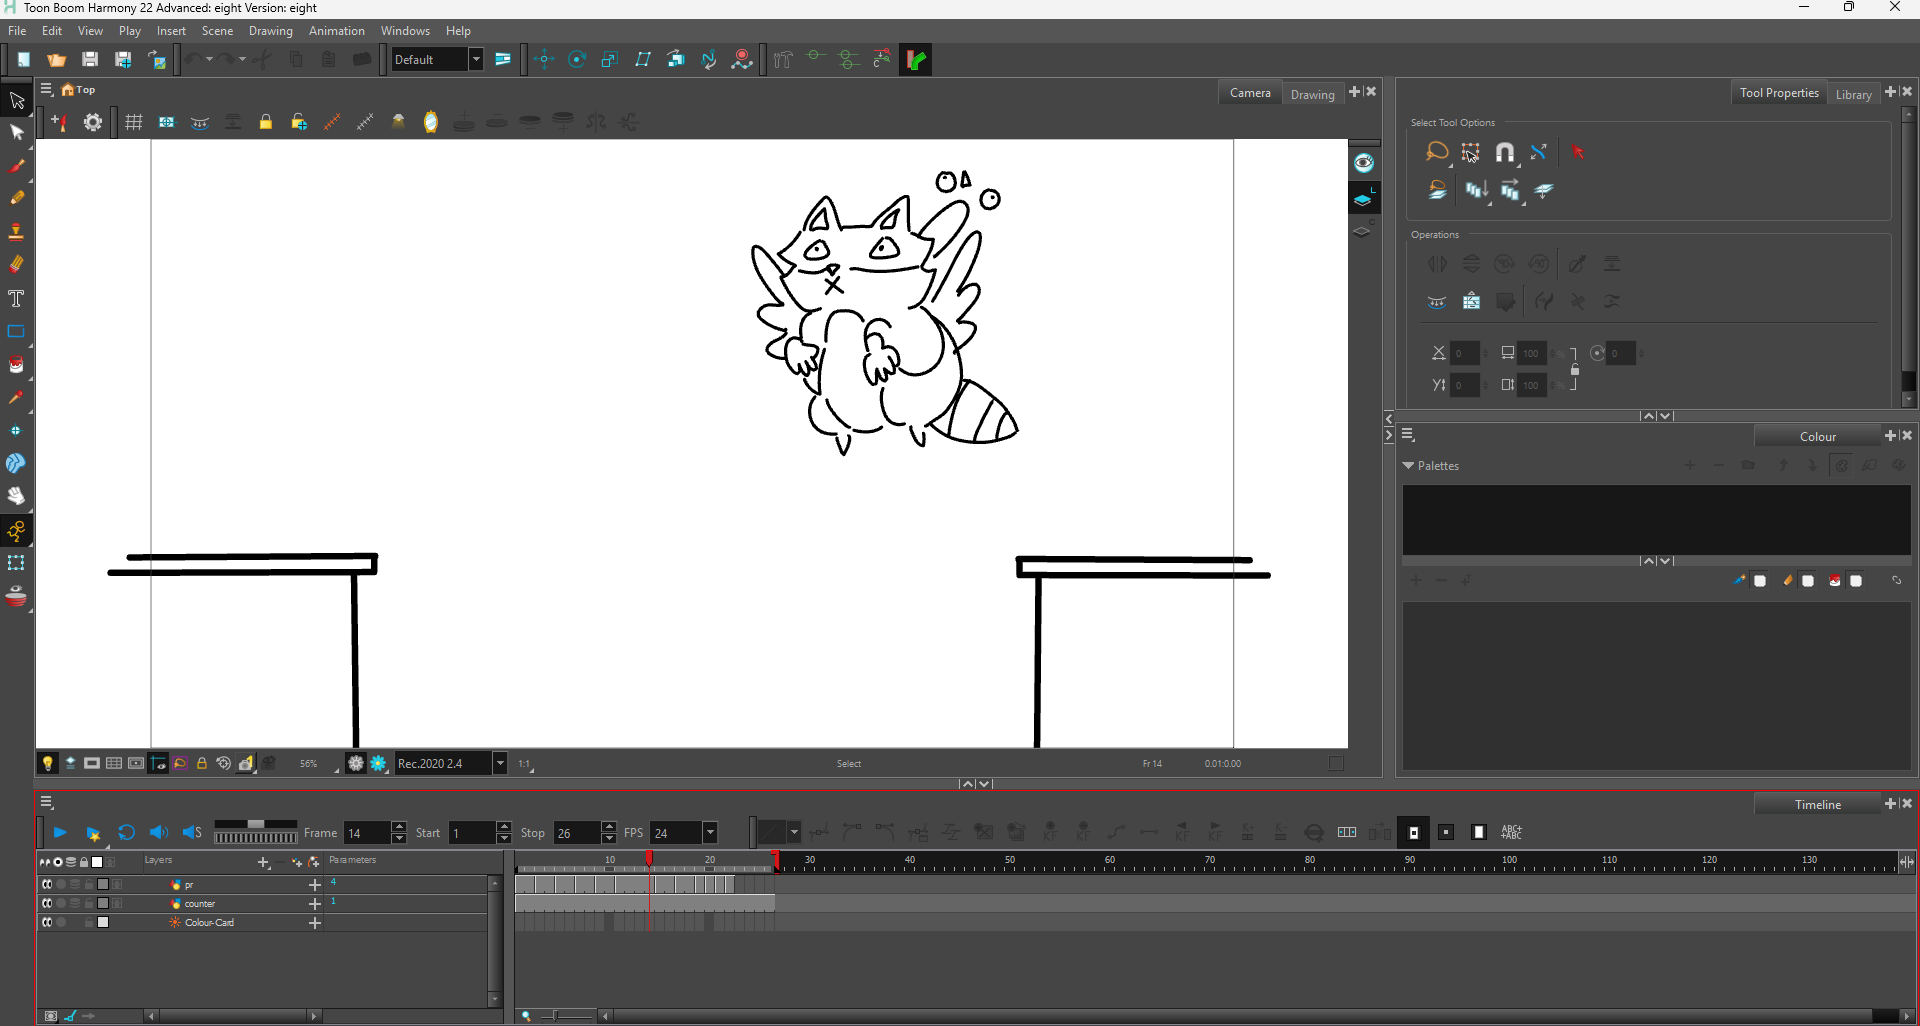Viewport: 1920px width, 1026px height.
Task: Select the Colour-Card layer name
Action: (209, 923)
